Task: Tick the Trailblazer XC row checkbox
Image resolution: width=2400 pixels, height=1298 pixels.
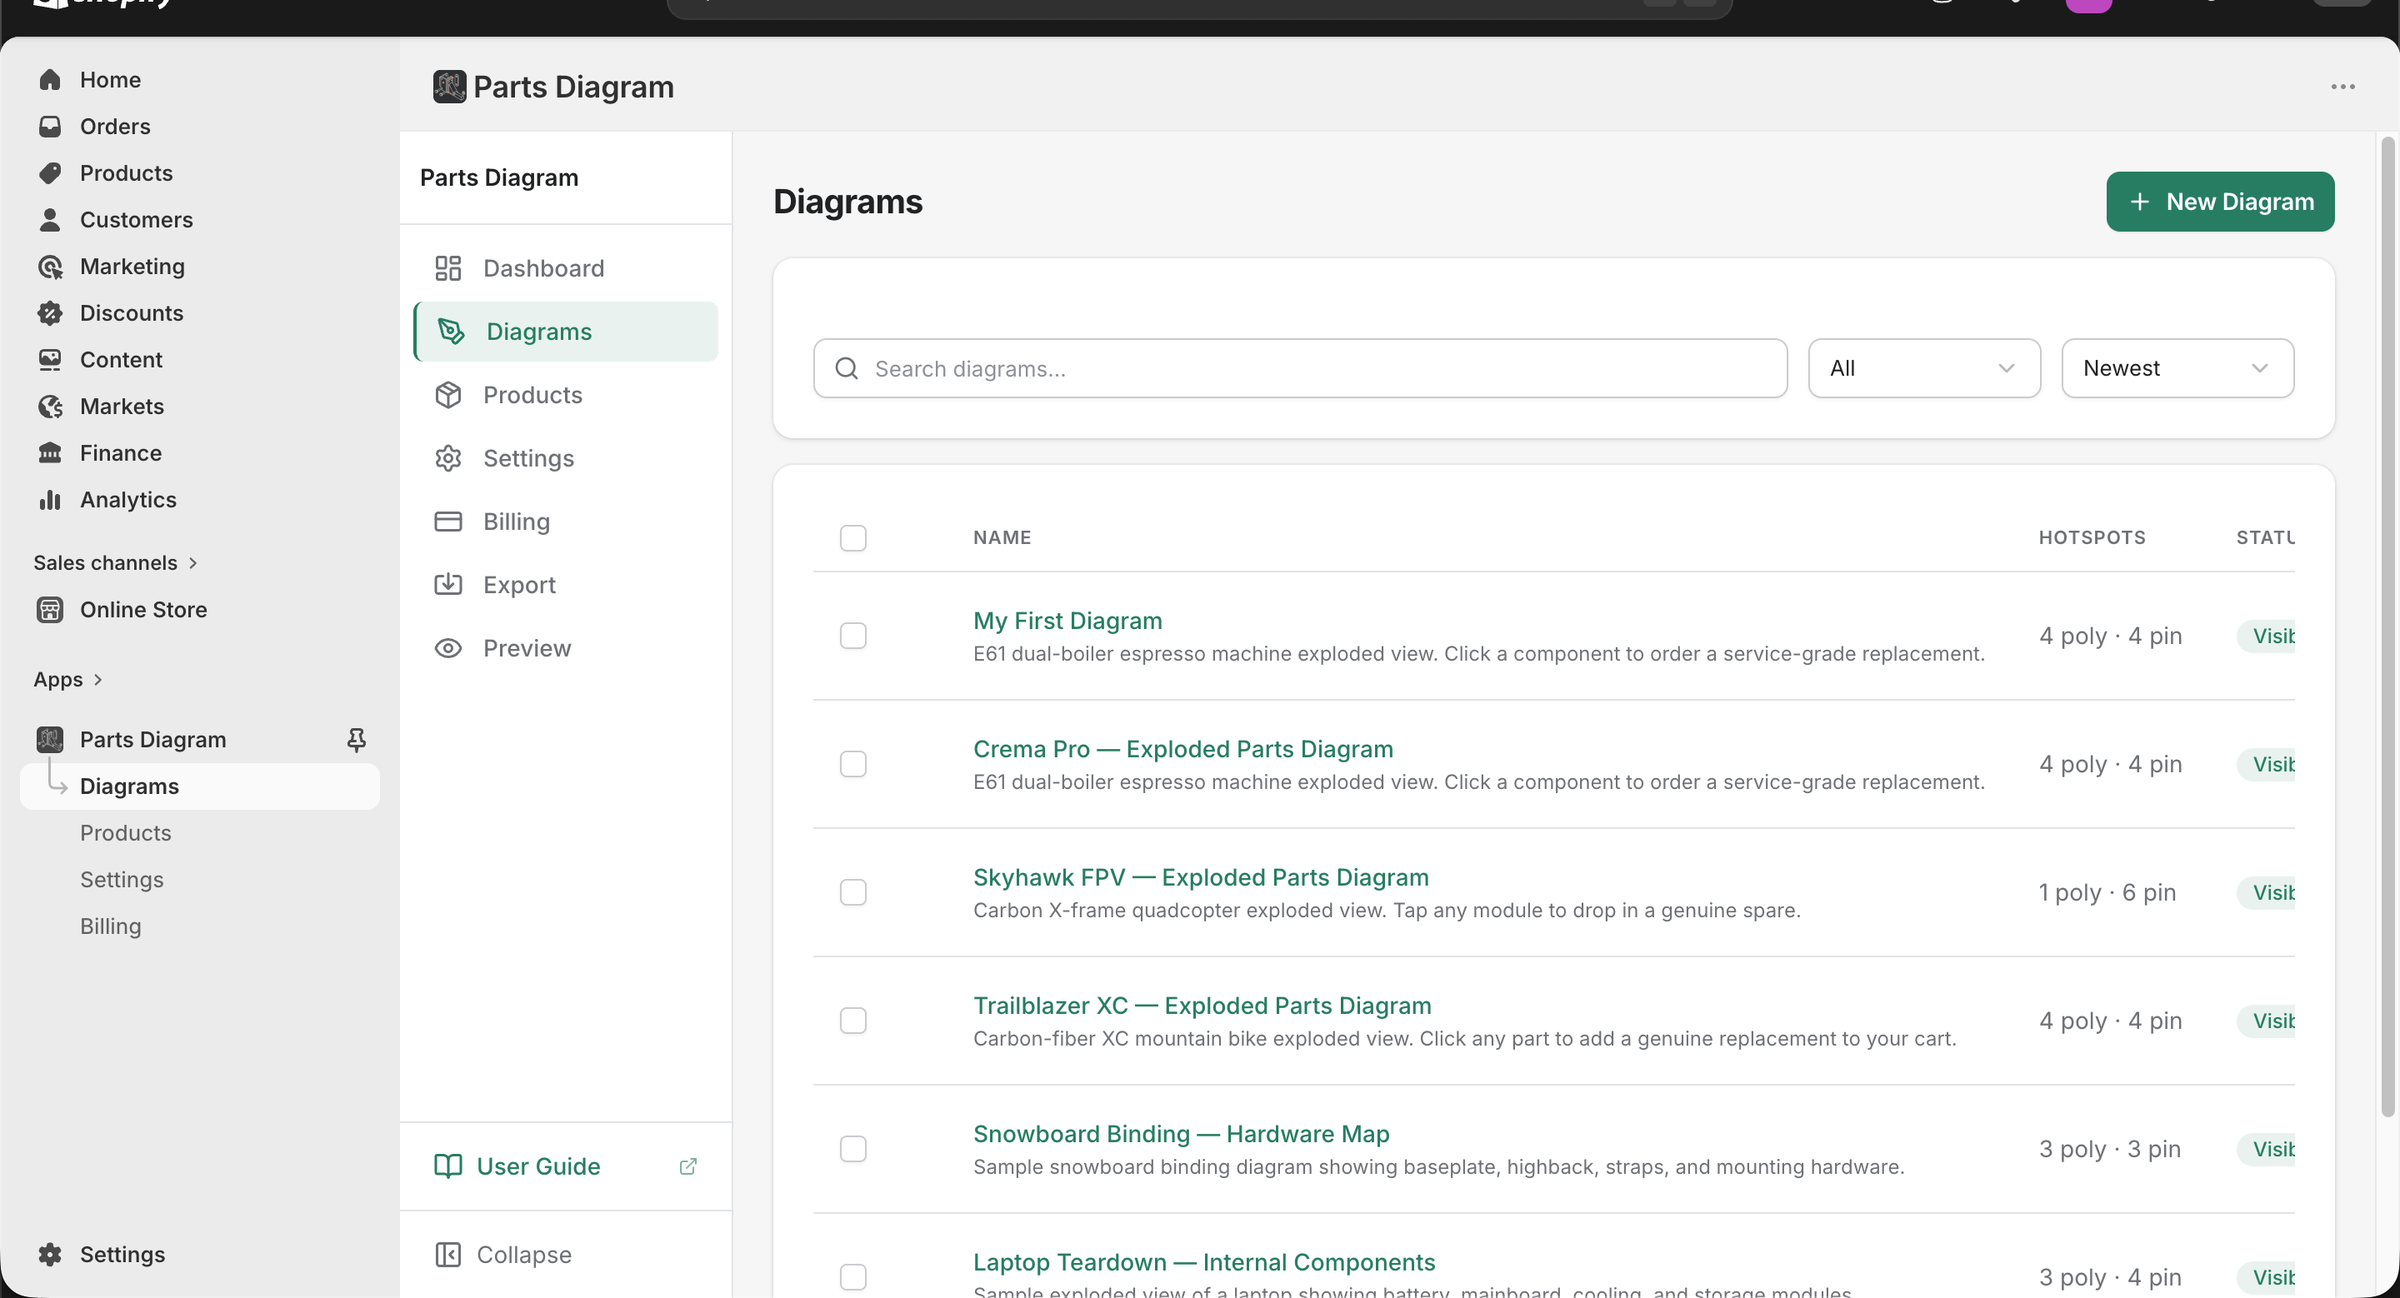Action: (x=853, y=1021)
